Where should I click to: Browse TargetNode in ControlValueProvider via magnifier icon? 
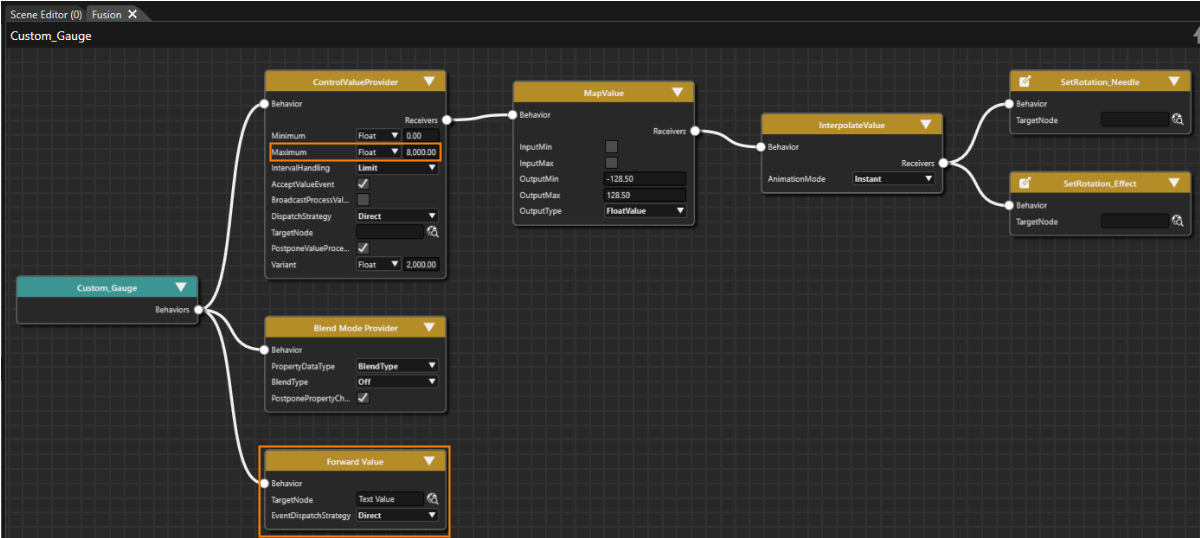pyautogui.click(x=433, y=232)
